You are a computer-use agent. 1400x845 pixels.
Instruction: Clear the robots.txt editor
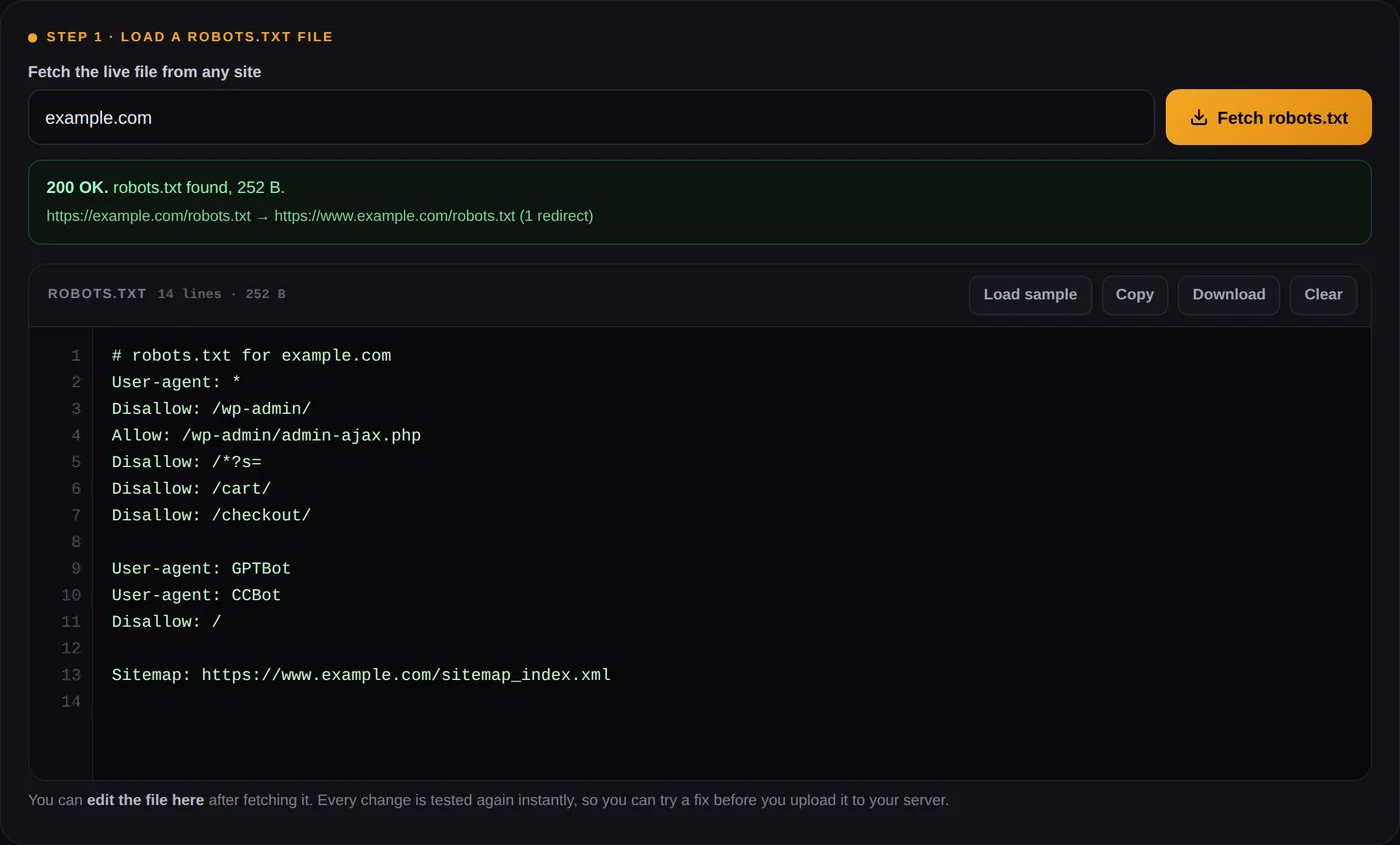[x=1323, y=295]
